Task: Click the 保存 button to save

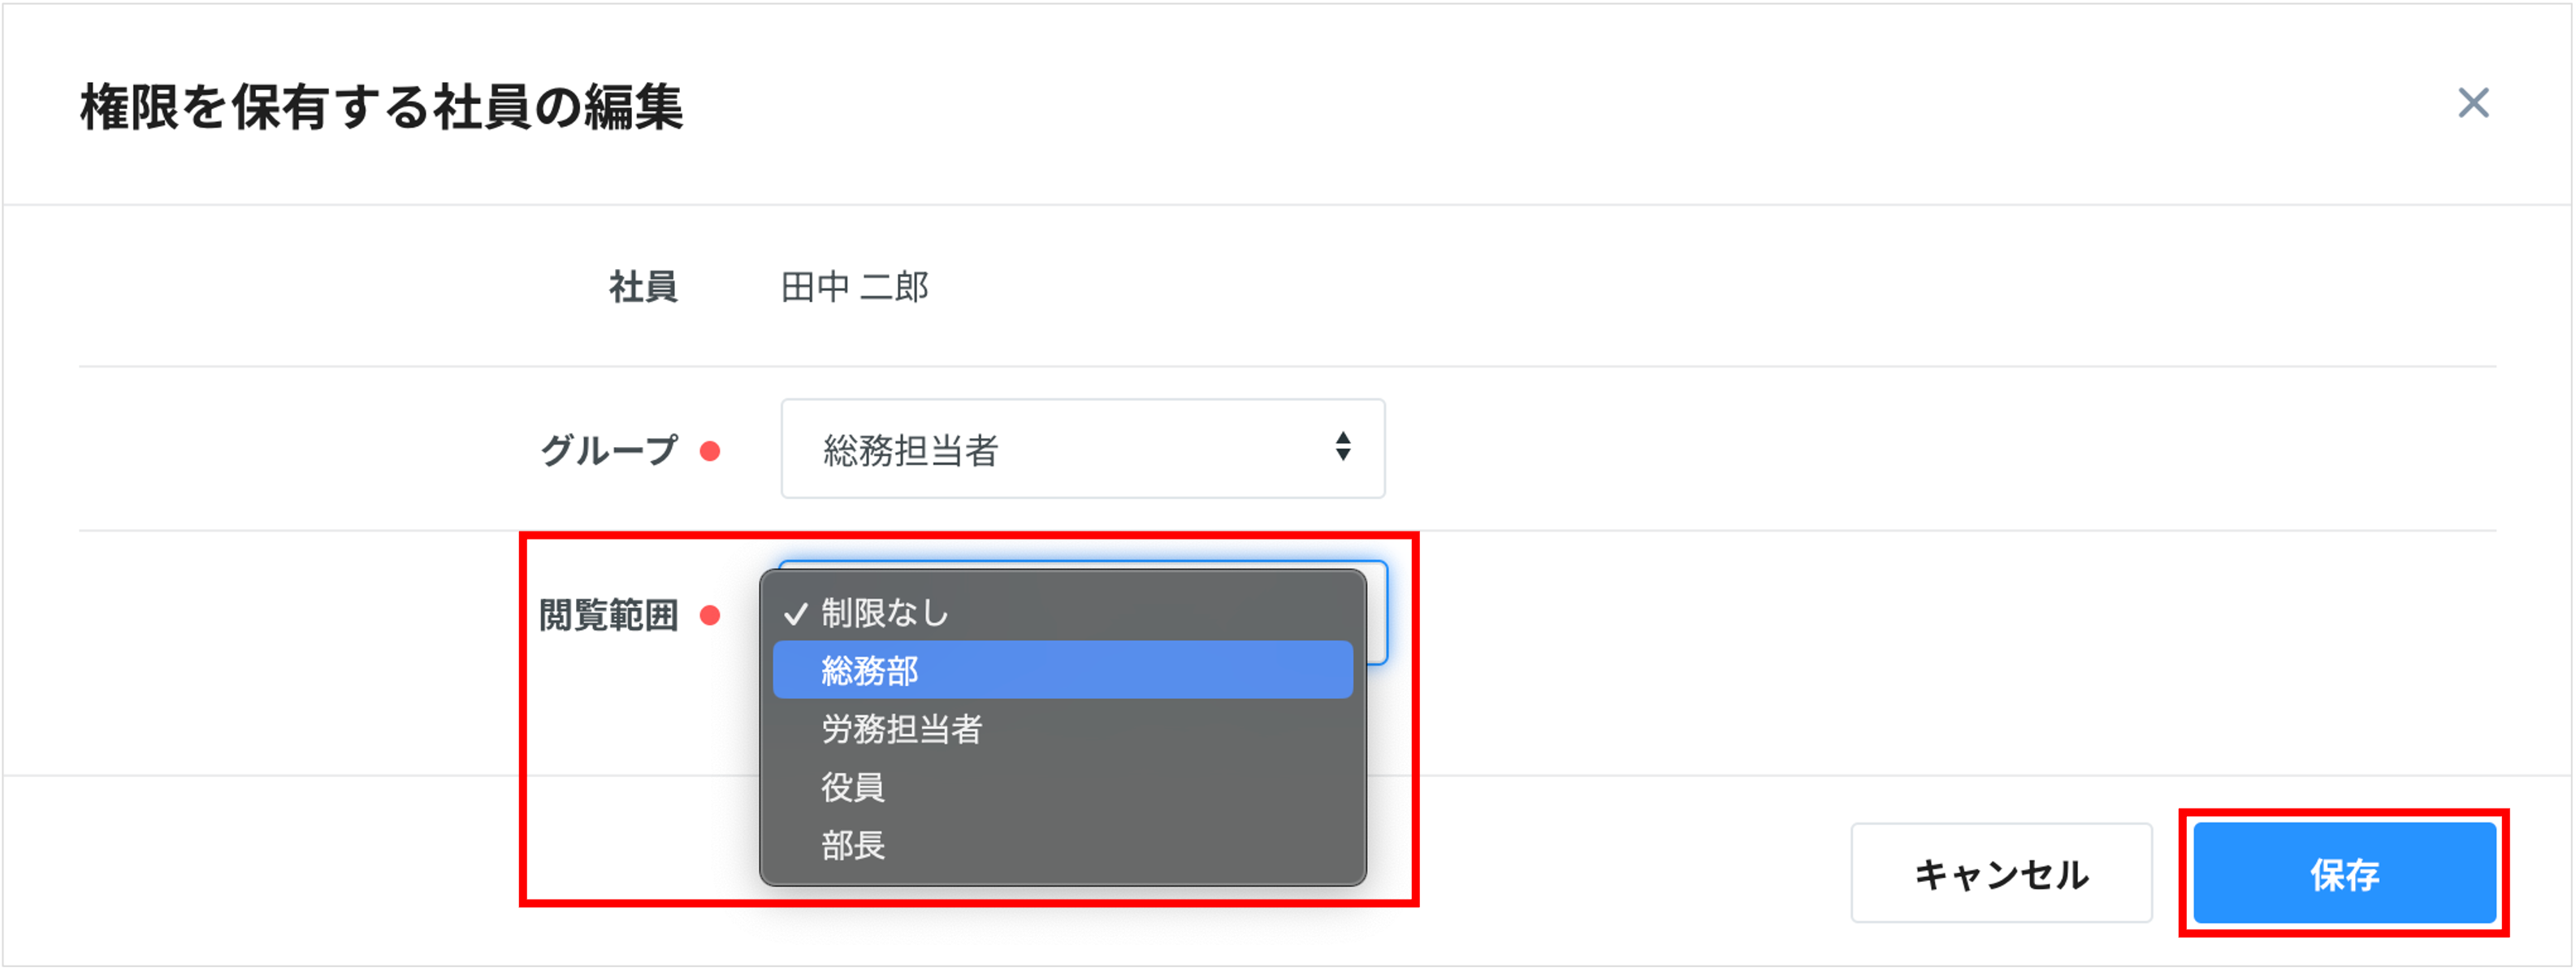Action: coord(2344,878)
